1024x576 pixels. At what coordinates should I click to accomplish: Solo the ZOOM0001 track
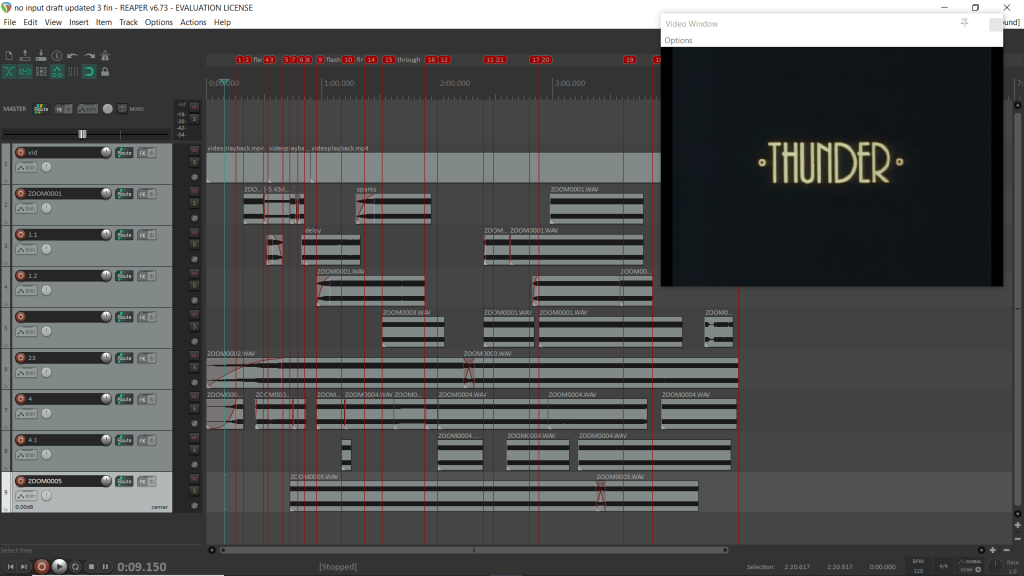pyautogui.click(x=194, y=203)
